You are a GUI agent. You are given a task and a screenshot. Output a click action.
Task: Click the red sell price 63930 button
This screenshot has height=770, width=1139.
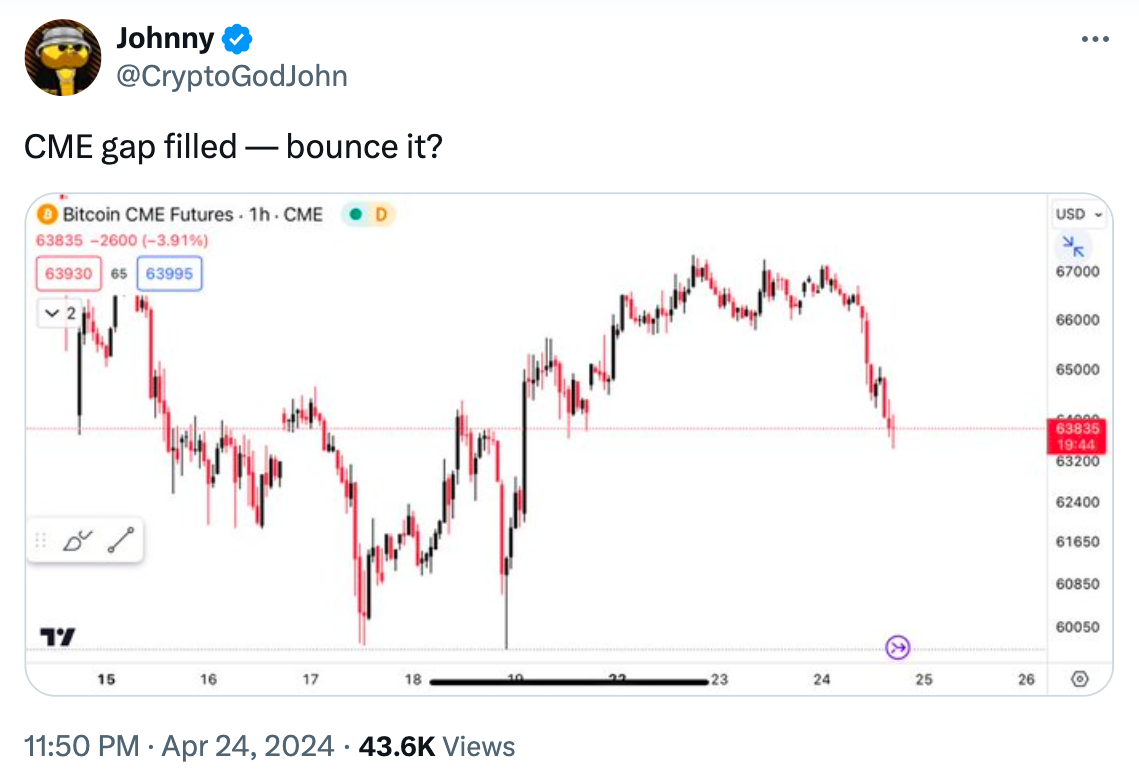tap(69, 274)
